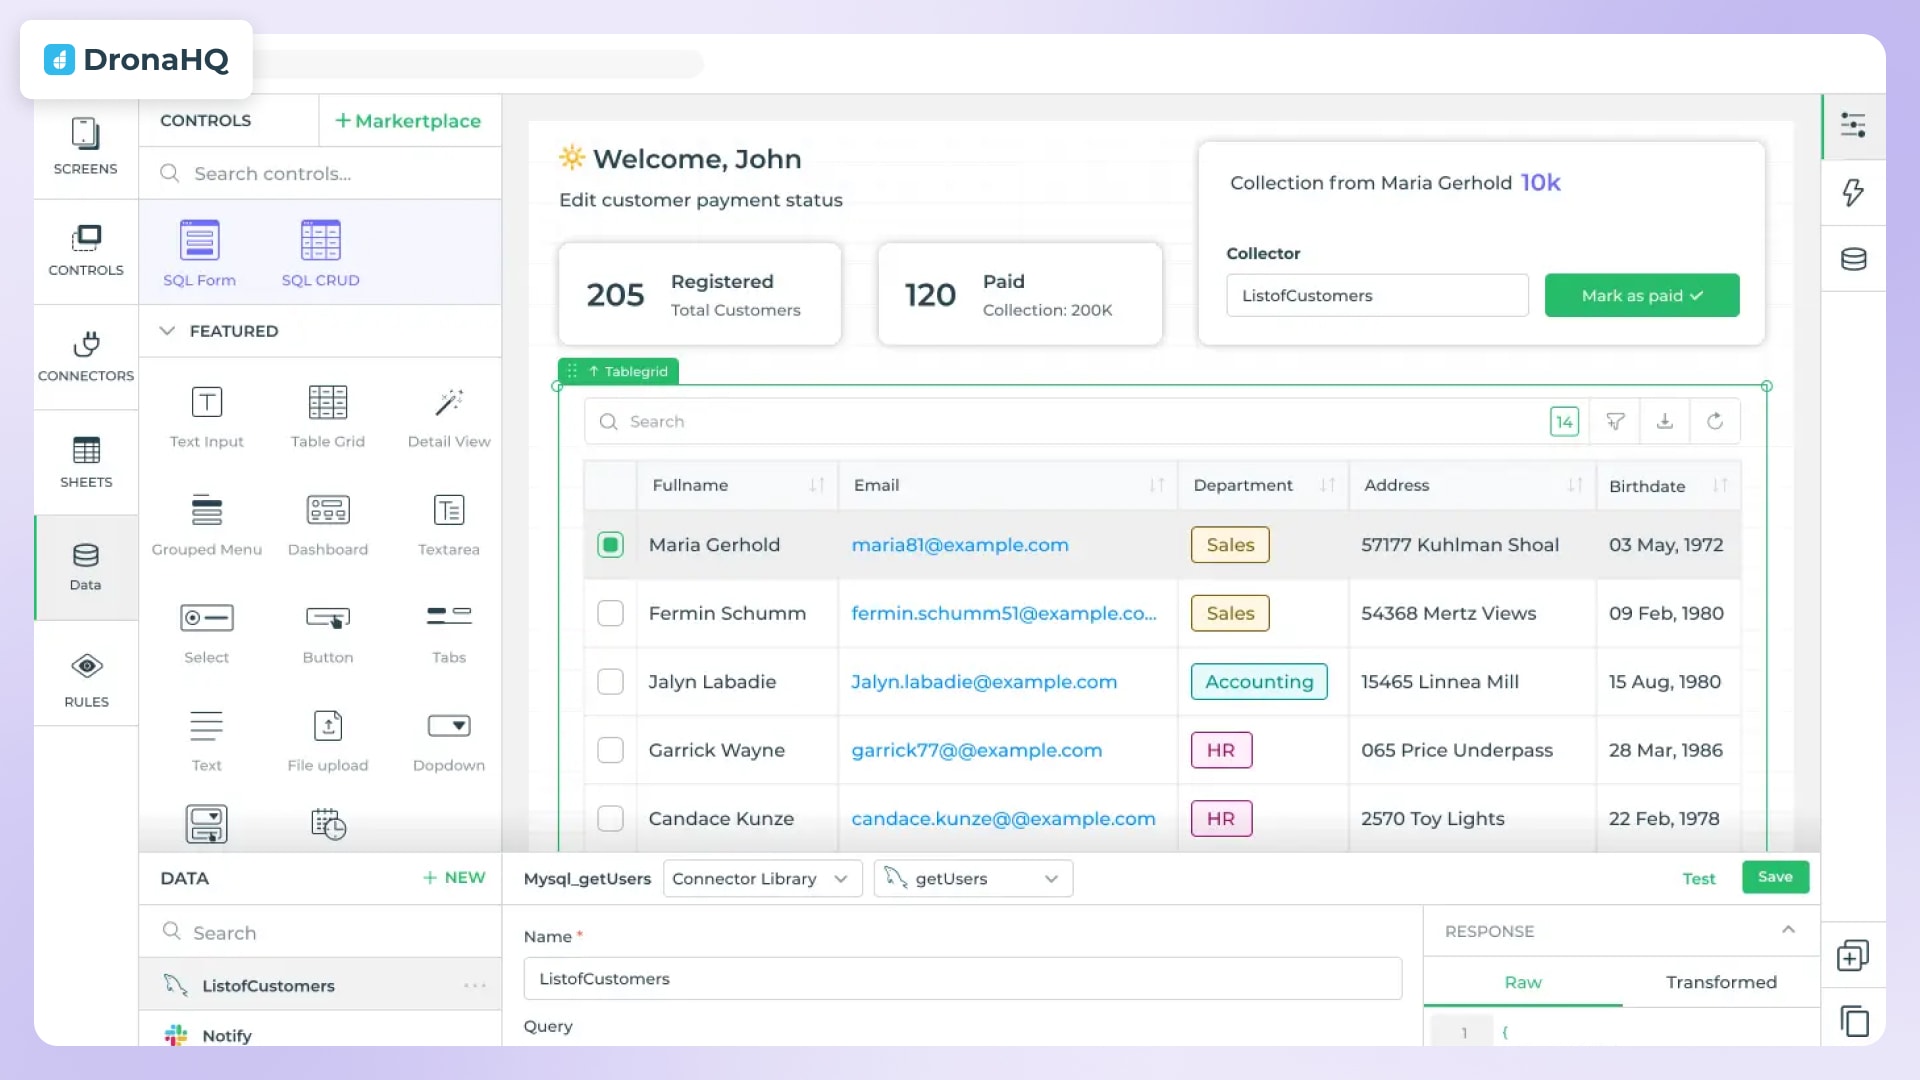
Task: Collapse the FEATURED controls section
Action: click(x=167, y=331)
